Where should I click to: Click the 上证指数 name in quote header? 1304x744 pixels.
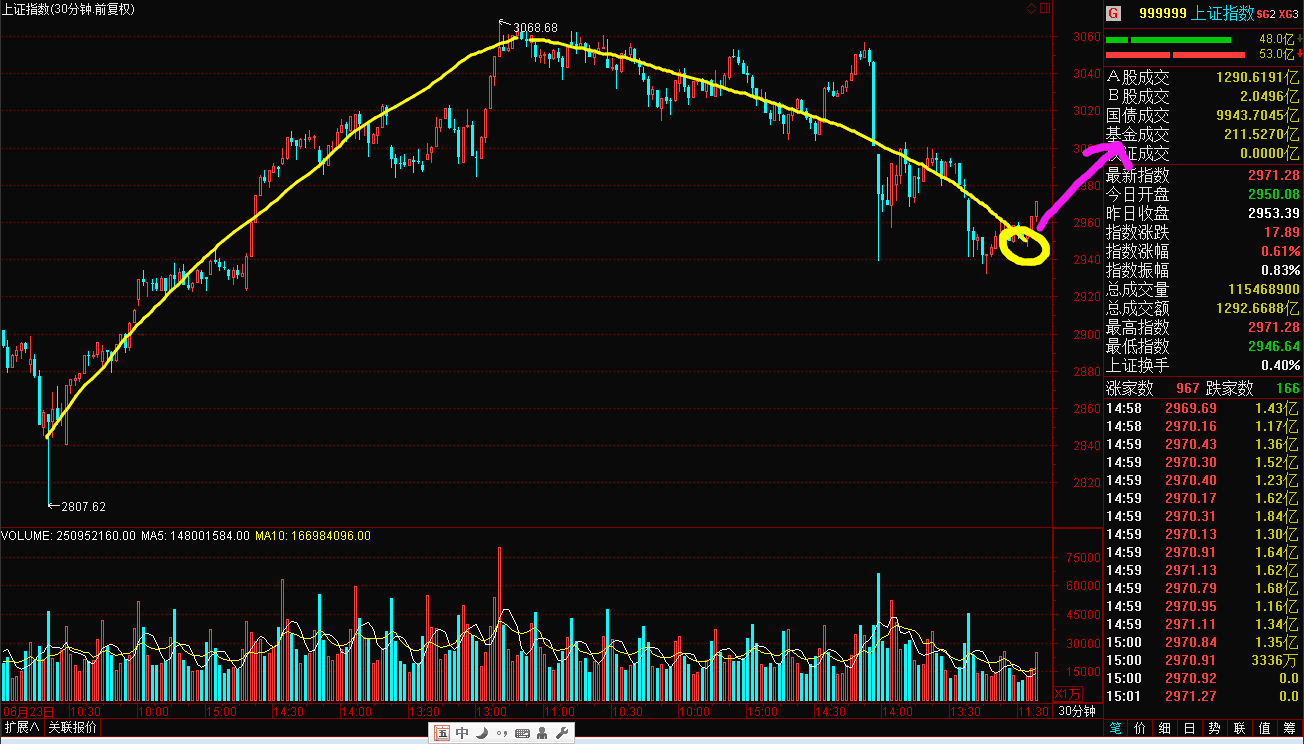[1224, 14]
